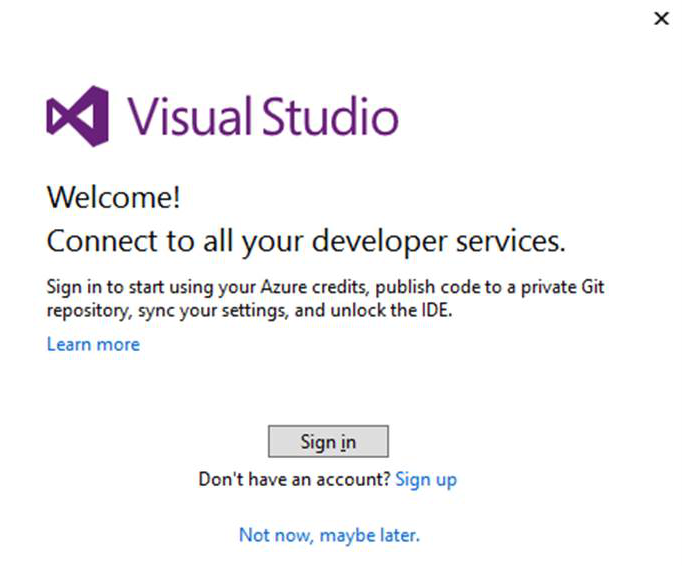
Task: Read more about signing in via Learn more
Action: pos(93,344)
